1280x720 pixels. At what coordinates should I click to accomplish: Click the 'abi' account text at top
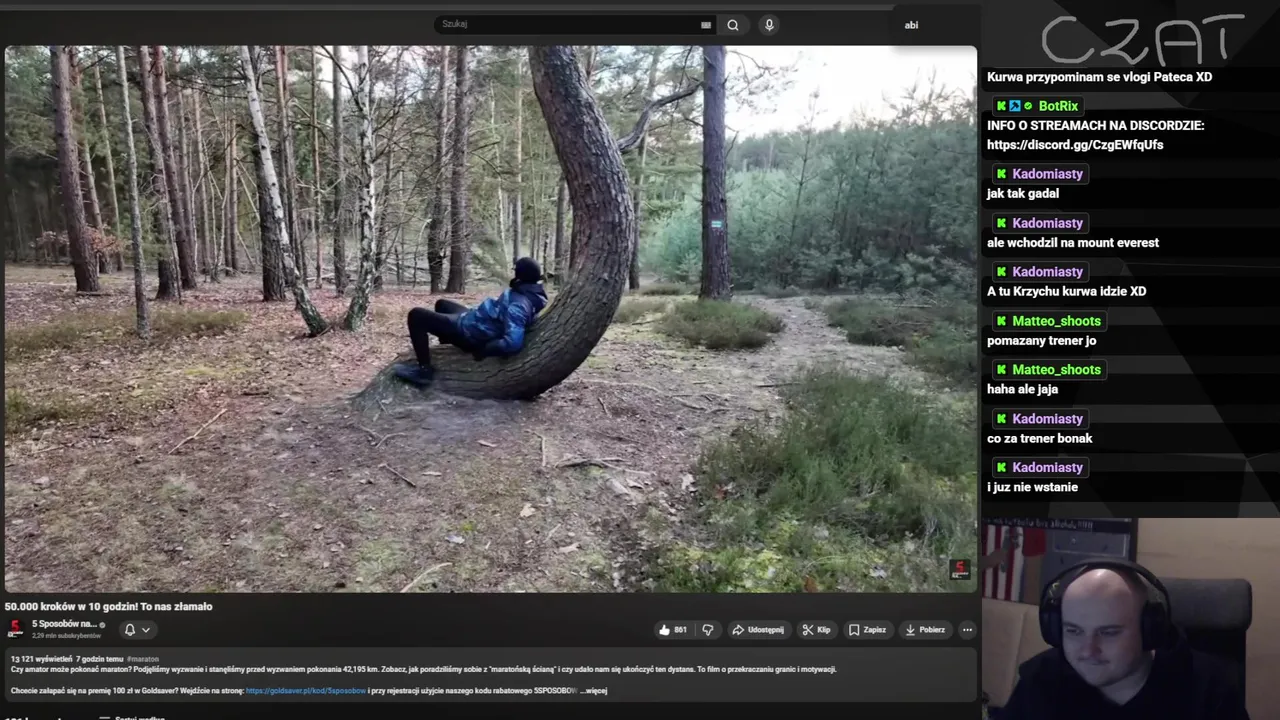point(911,25)
